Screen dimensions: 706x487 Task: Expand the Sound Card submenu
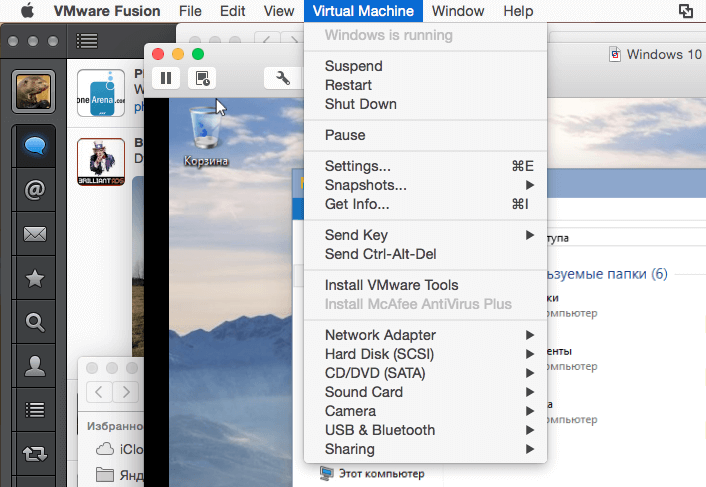pos(425,392)
